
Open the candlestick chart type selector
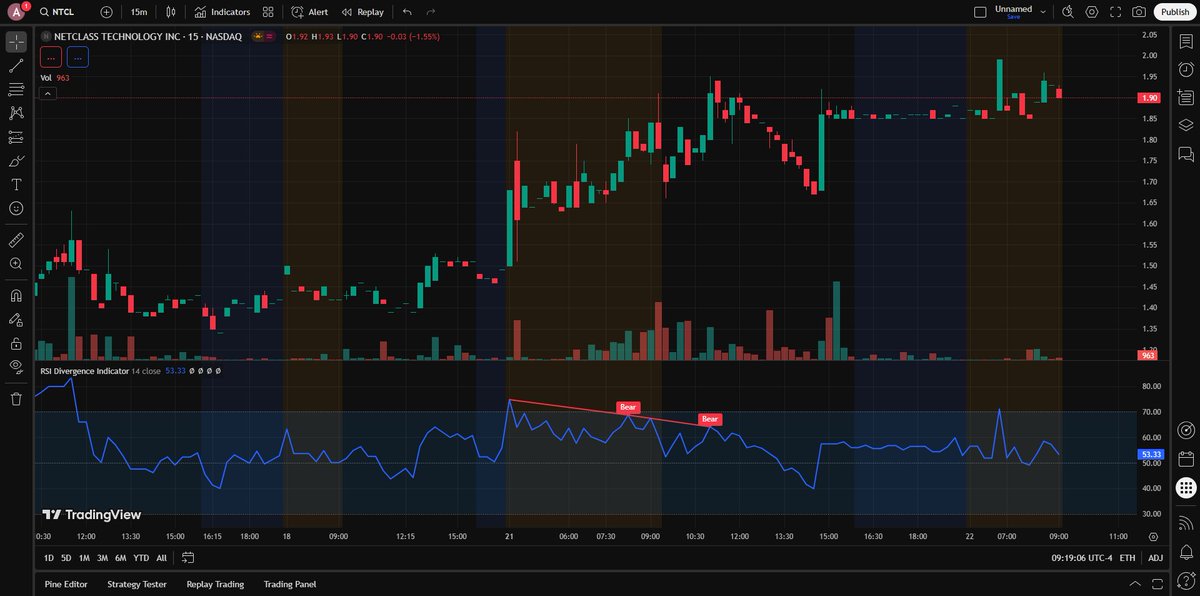(x=171, y=12)
